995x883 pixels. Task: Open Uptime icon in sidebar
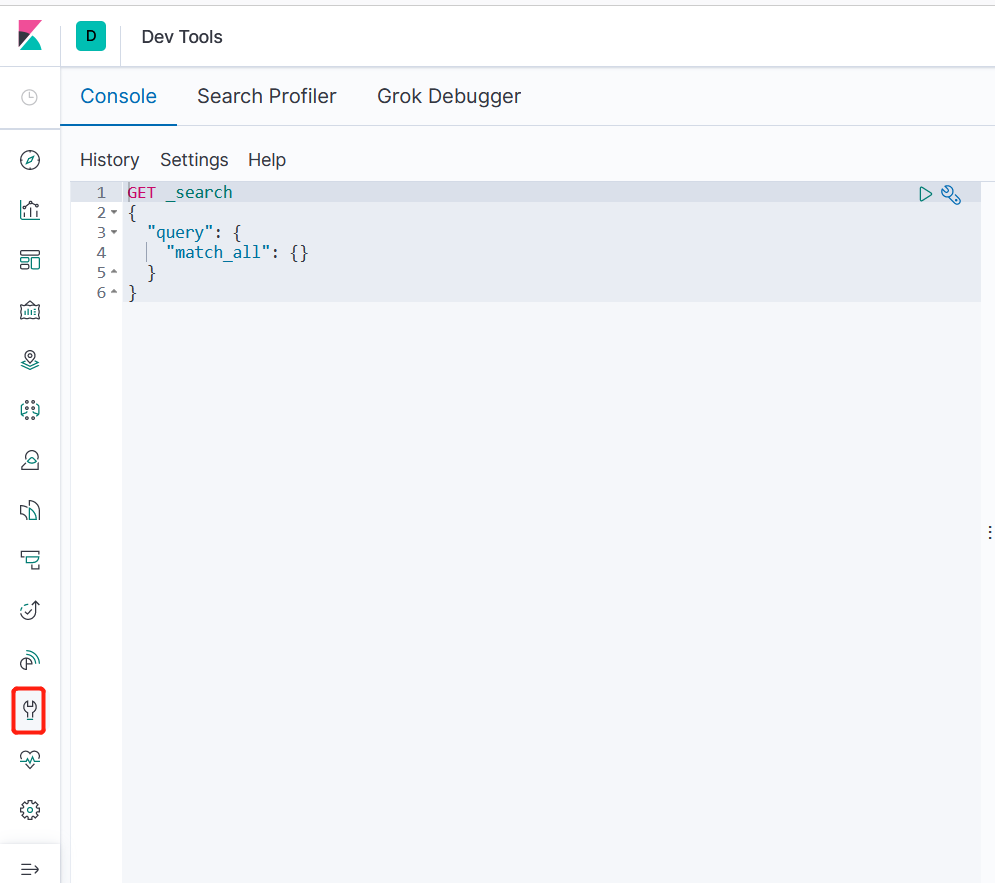(x=30, y=610)
